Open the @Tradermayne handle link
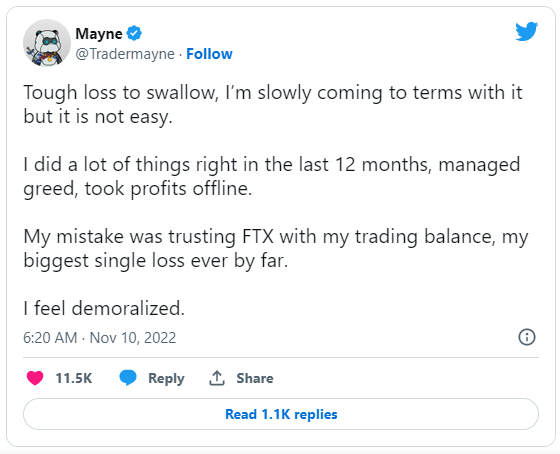Viewport: 560px width, 454px height. 125,54
